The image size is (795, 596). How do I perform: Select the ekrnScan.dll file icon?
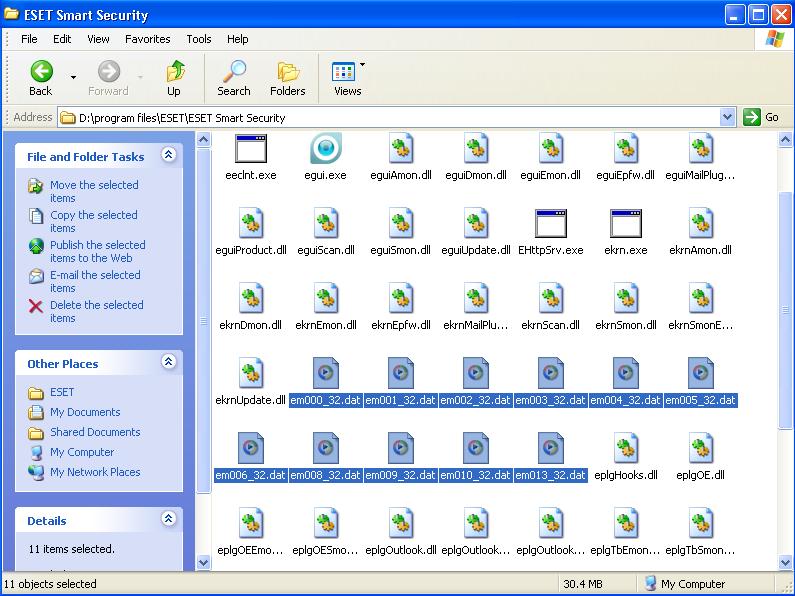pos(551,298)
